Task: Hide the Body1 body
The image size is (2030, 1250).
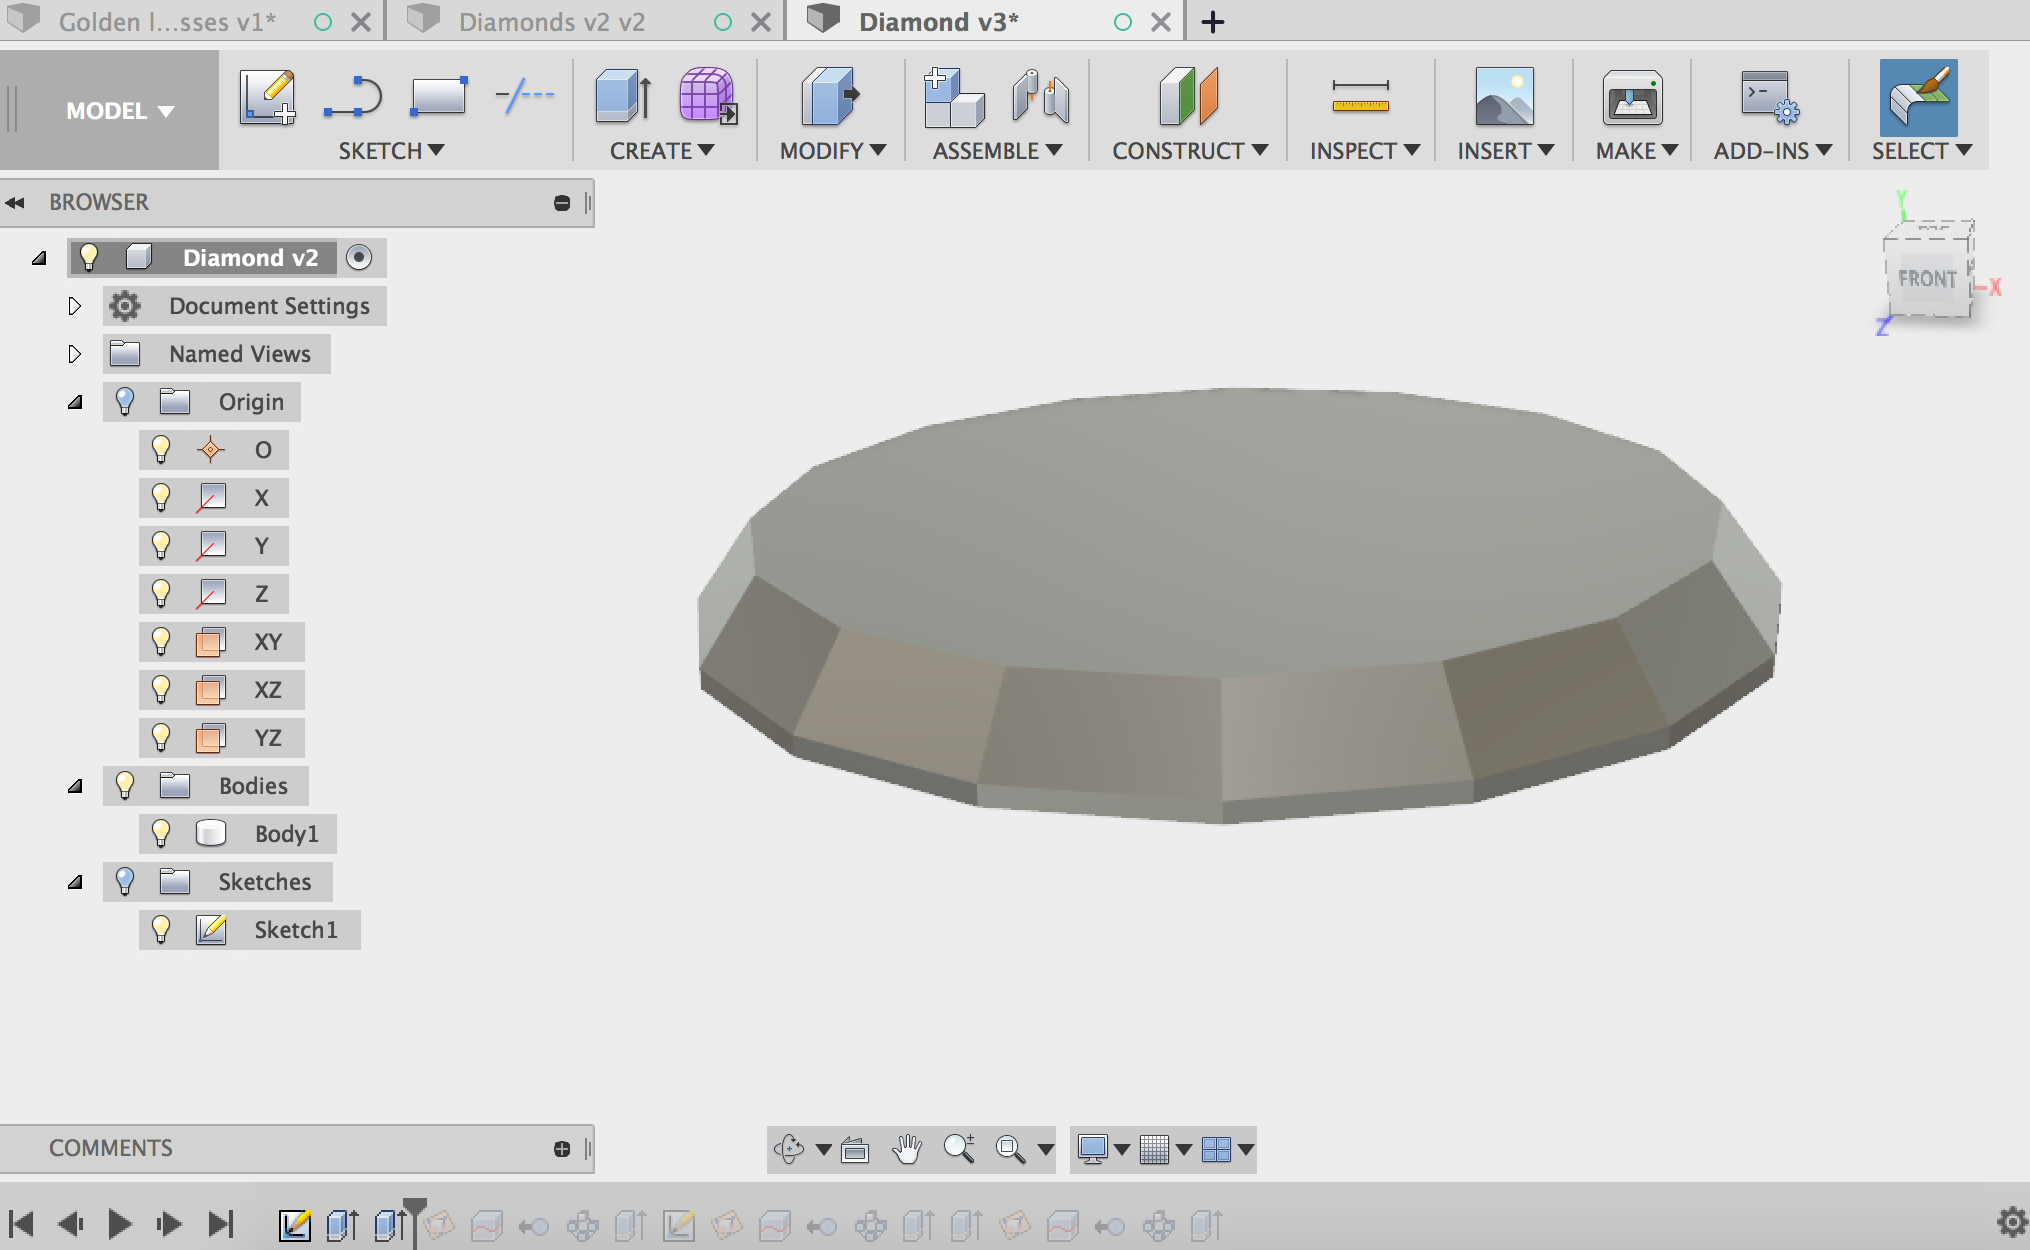Action: coord(163,833)
